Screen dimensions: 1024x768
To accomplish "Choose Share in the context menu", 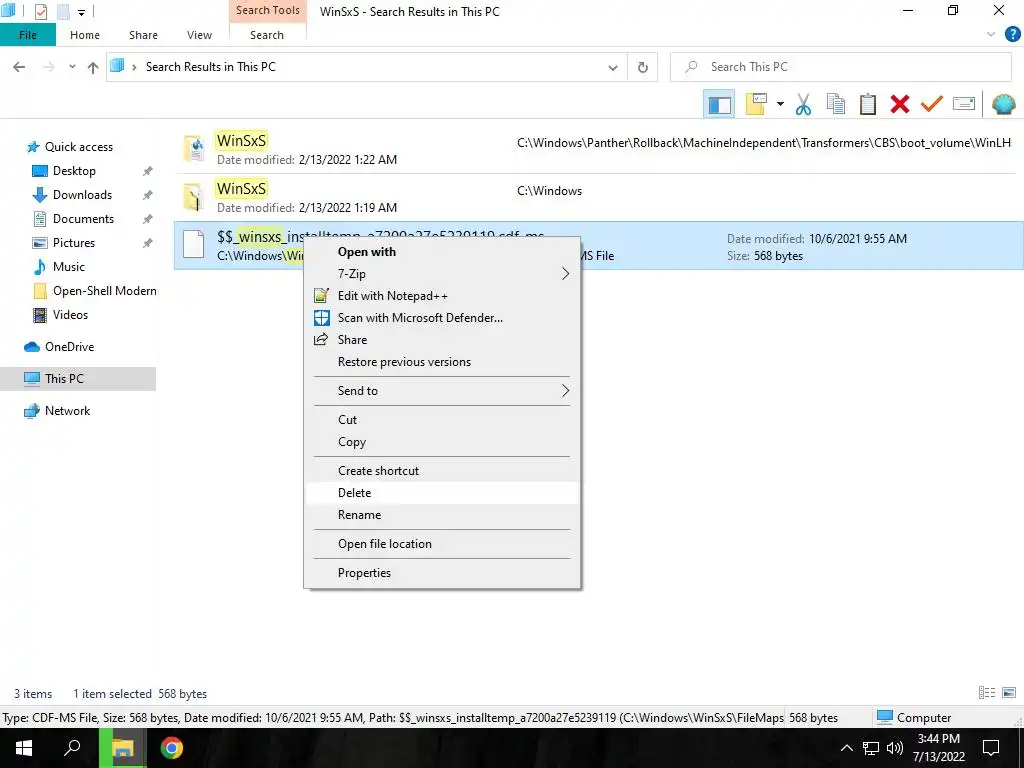I will pyautogui.click(x=442, y=340).
